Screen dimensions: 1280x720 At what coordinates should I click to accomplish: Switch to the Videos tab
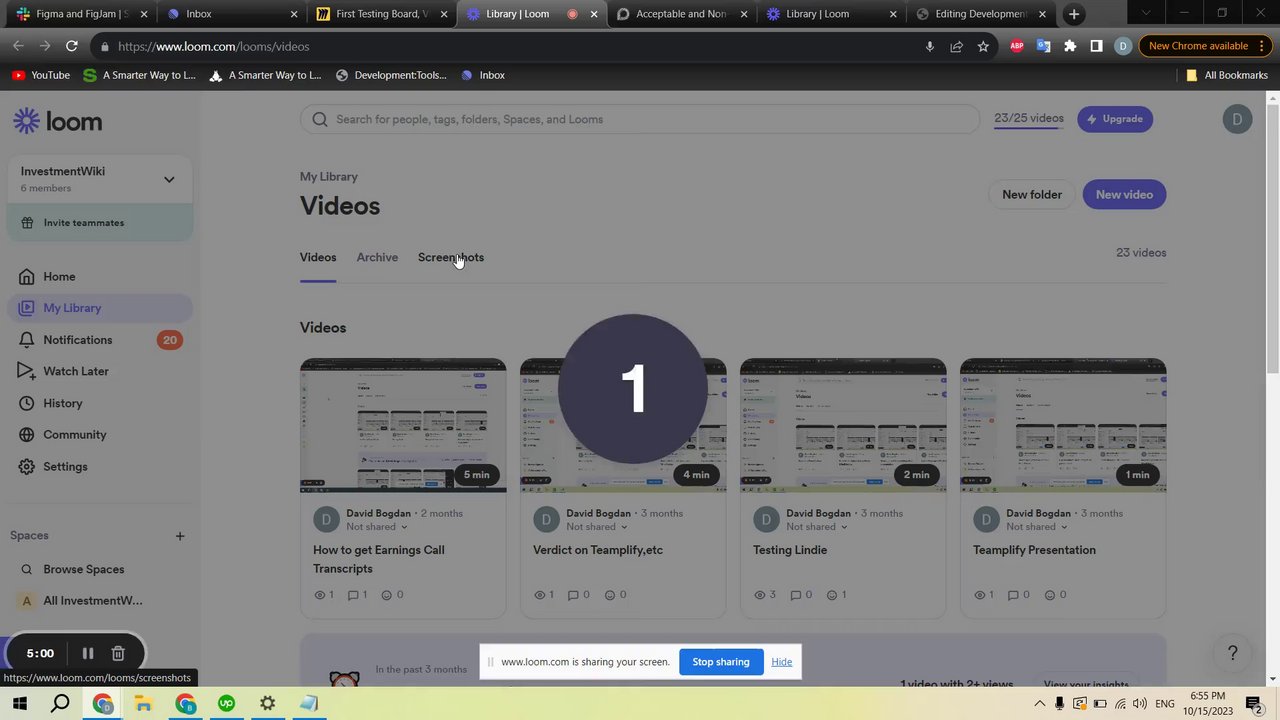pos(318,258)
